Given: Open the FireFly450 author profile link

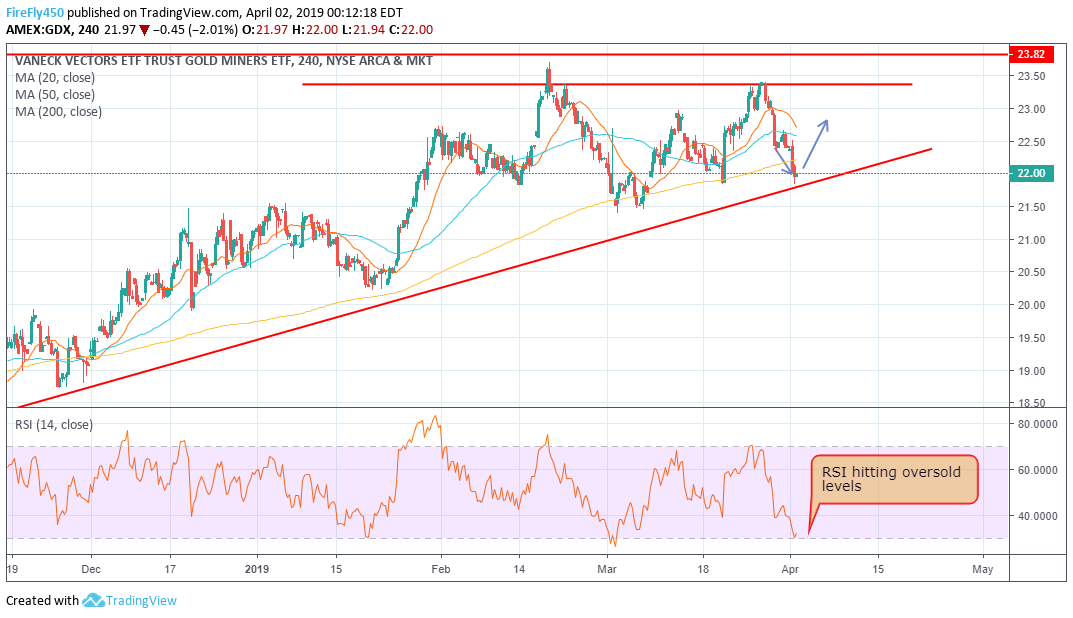Looking at the screenshot, I should pyautogui.click(x=35, y=13).
